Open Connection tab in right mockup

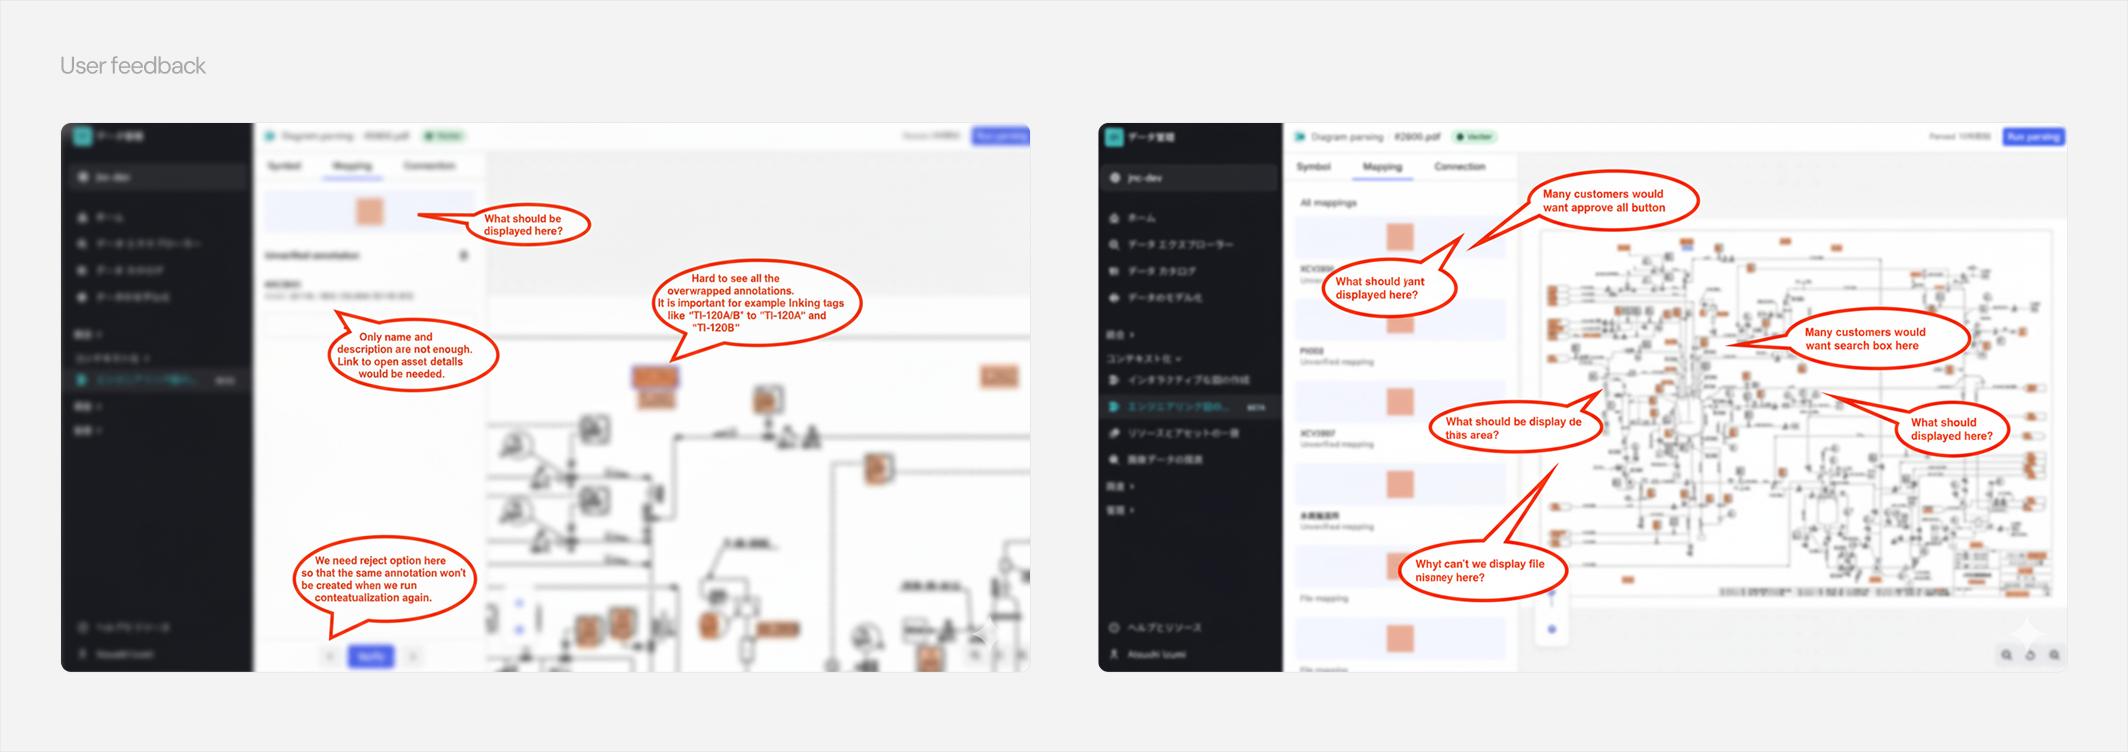[1460, 167]
